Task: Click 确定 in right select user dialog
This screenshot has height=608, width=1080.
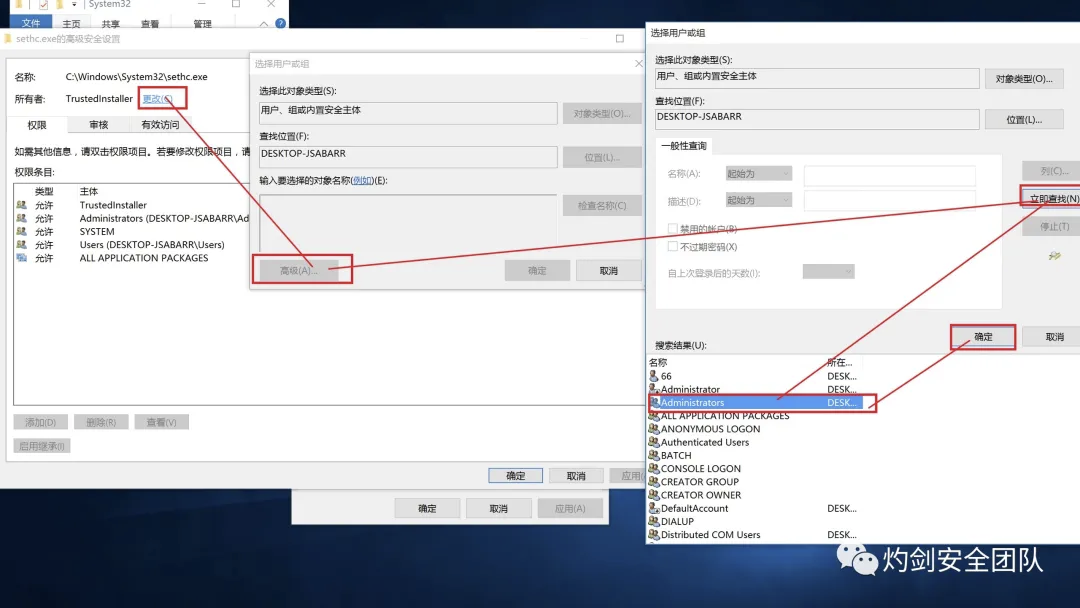Action: [983, 337]
